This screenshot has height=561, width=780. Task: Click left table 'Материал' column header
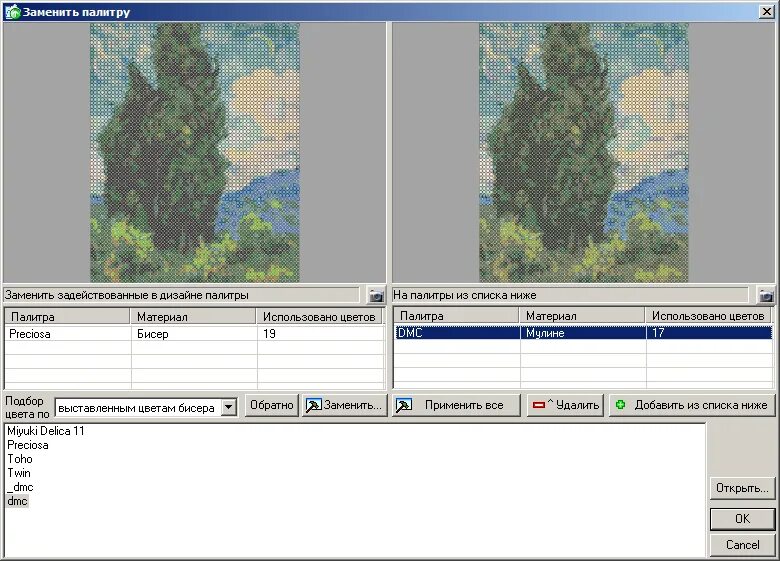coord(193,316)
